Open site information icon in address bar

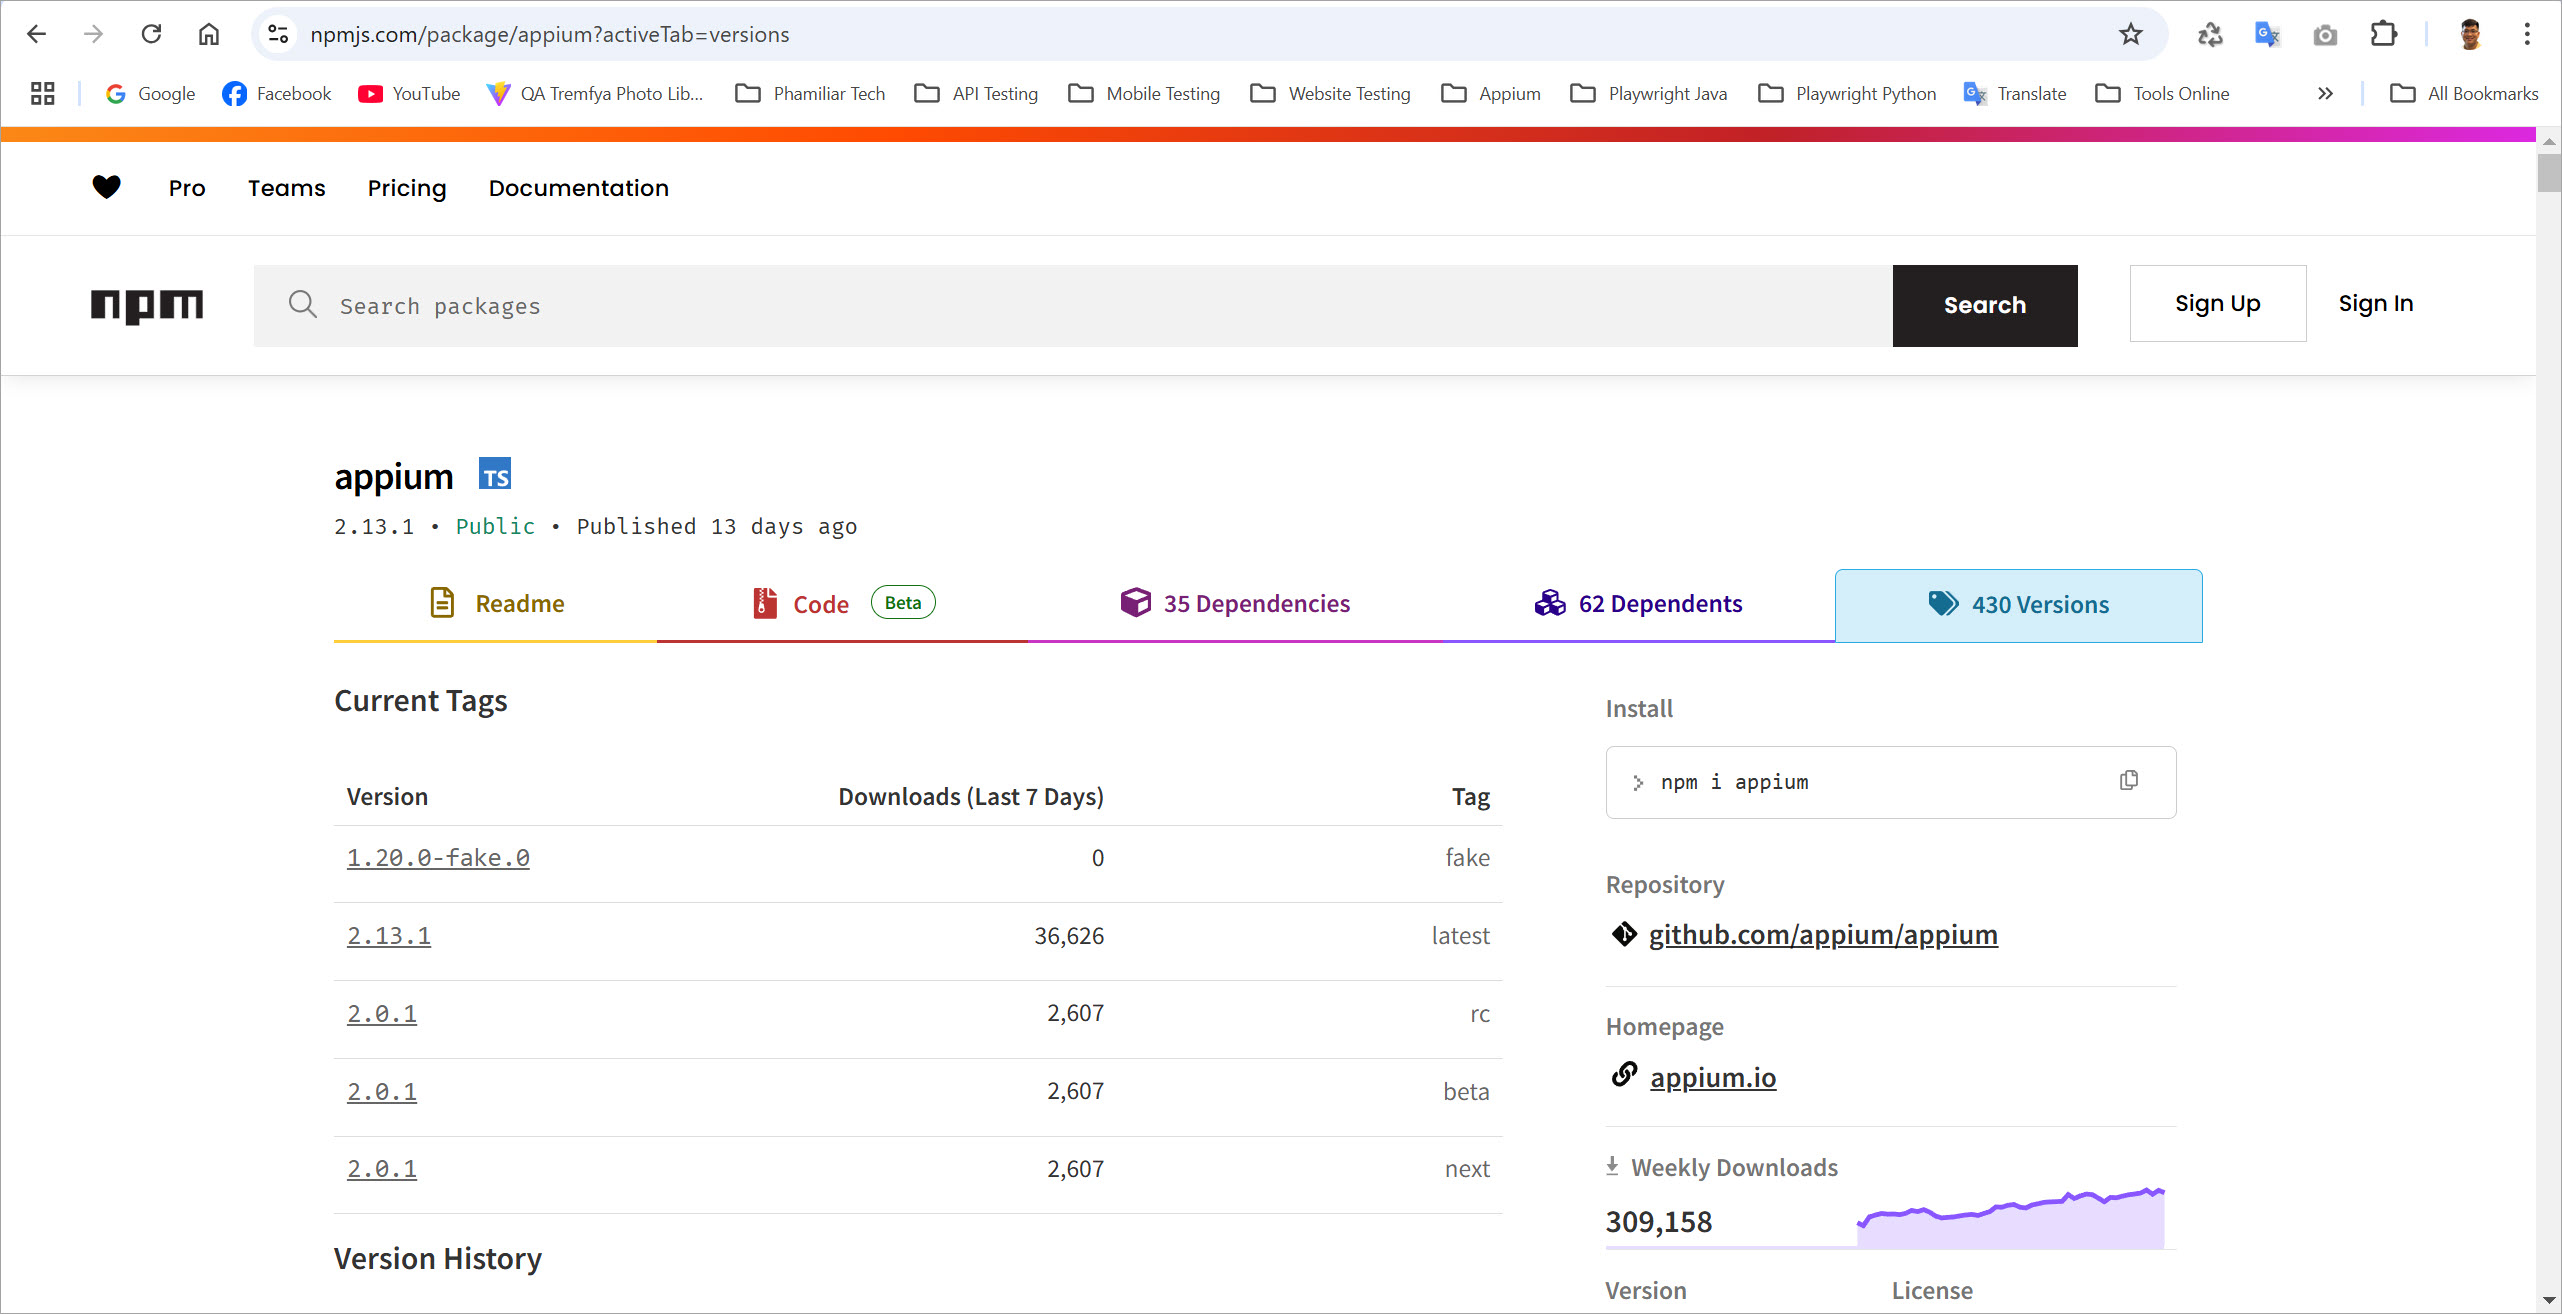(x=278, y=34)
